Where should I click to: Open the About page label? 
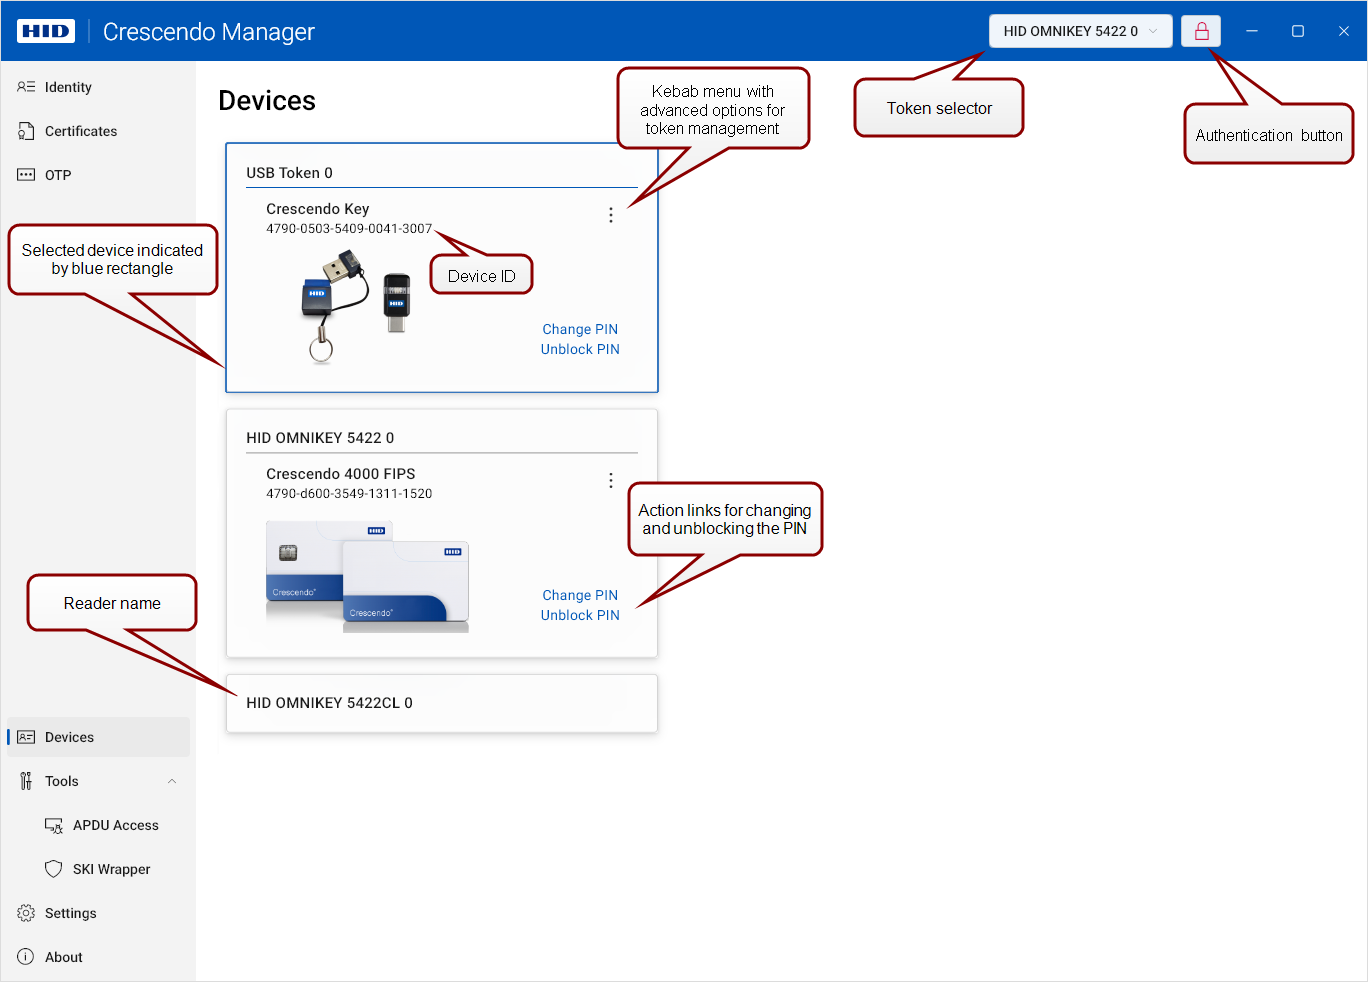tap(64, 957)
